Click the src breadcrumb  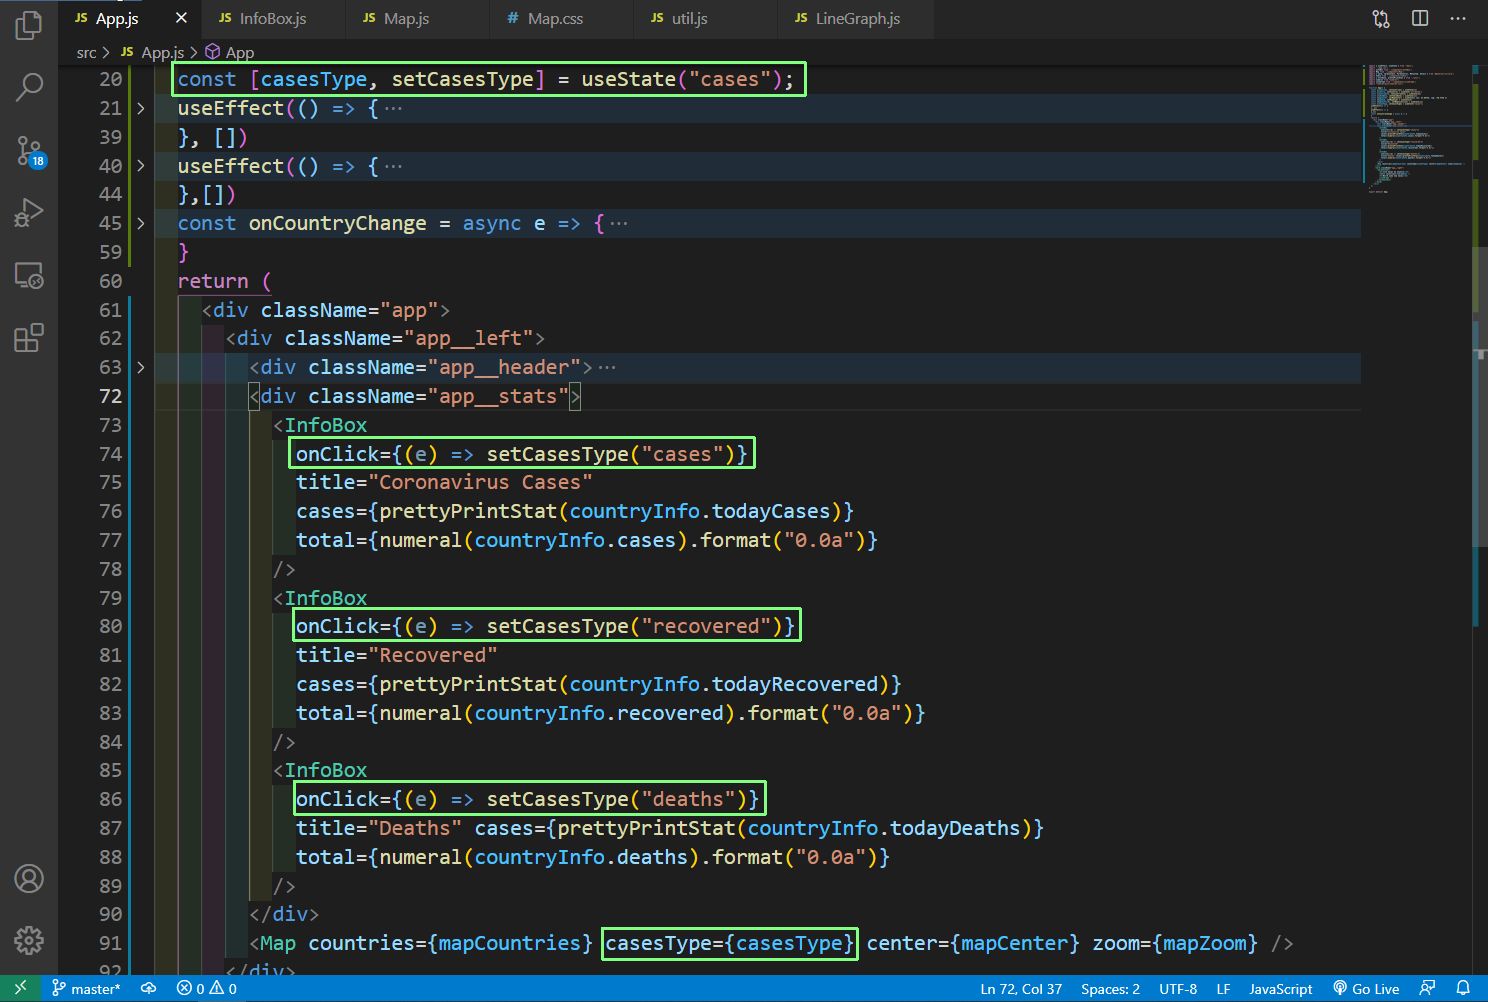(87, 52)
